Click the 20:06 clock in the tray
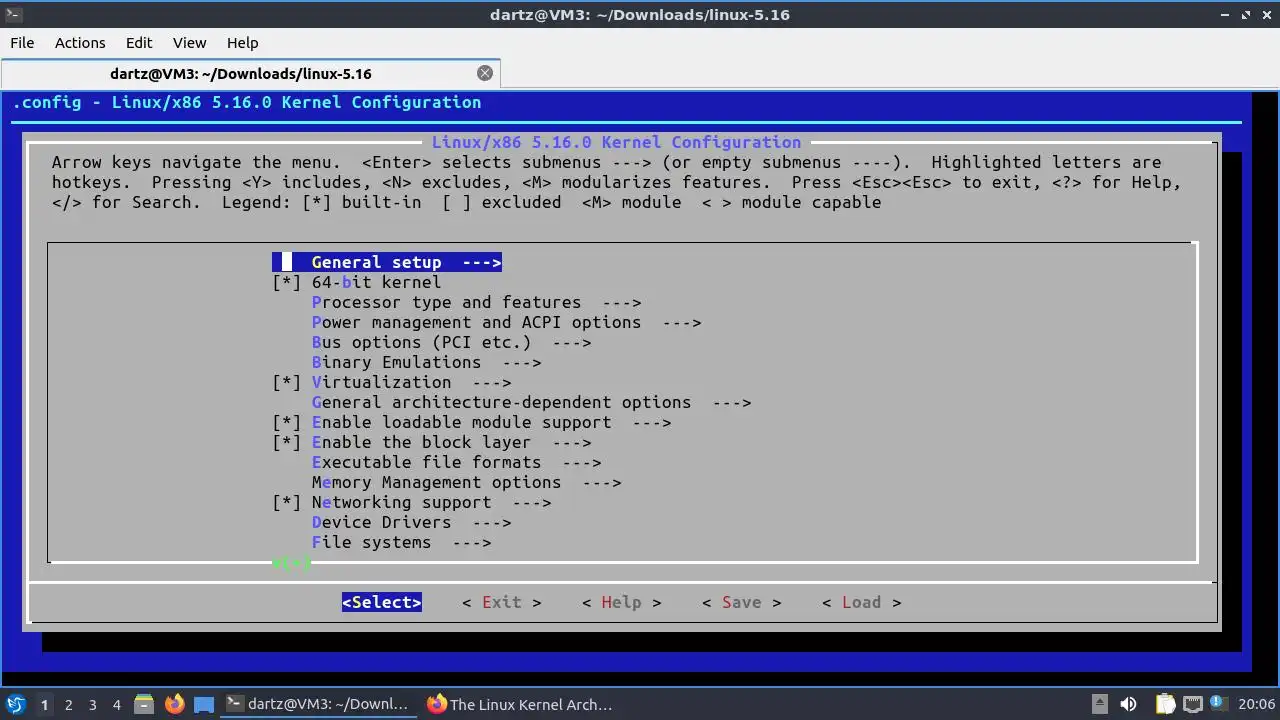 point(1257,704)
